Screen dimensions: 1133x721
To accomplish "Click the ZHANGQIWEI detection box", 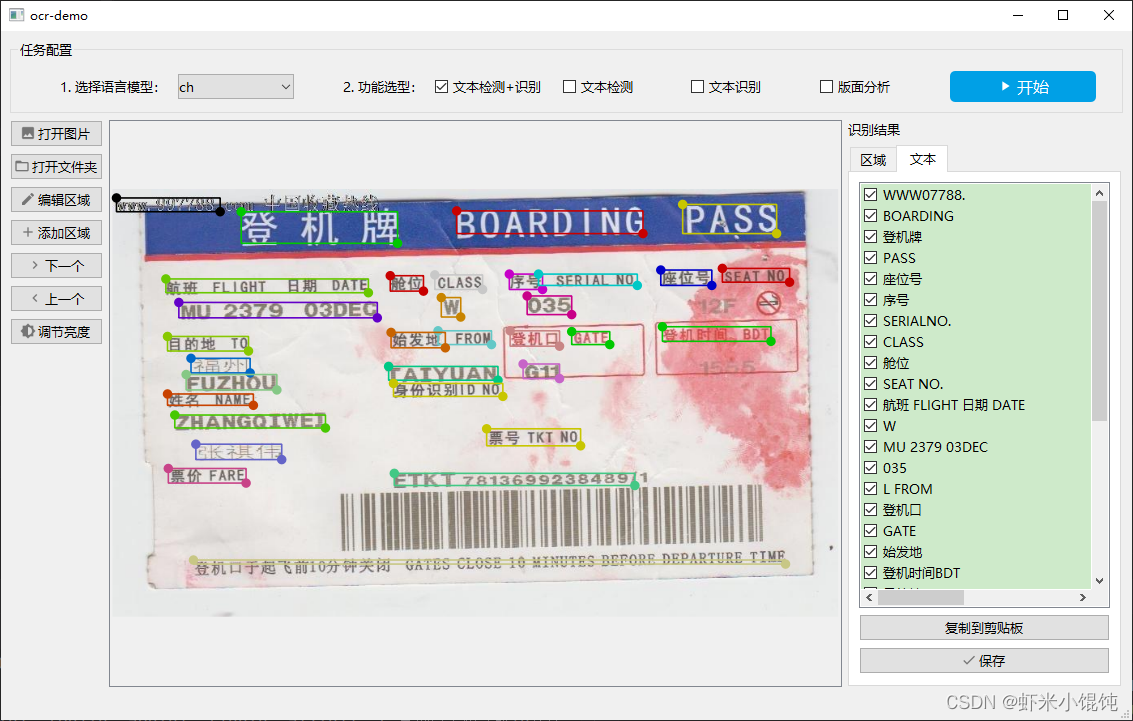I will point(250,422).
